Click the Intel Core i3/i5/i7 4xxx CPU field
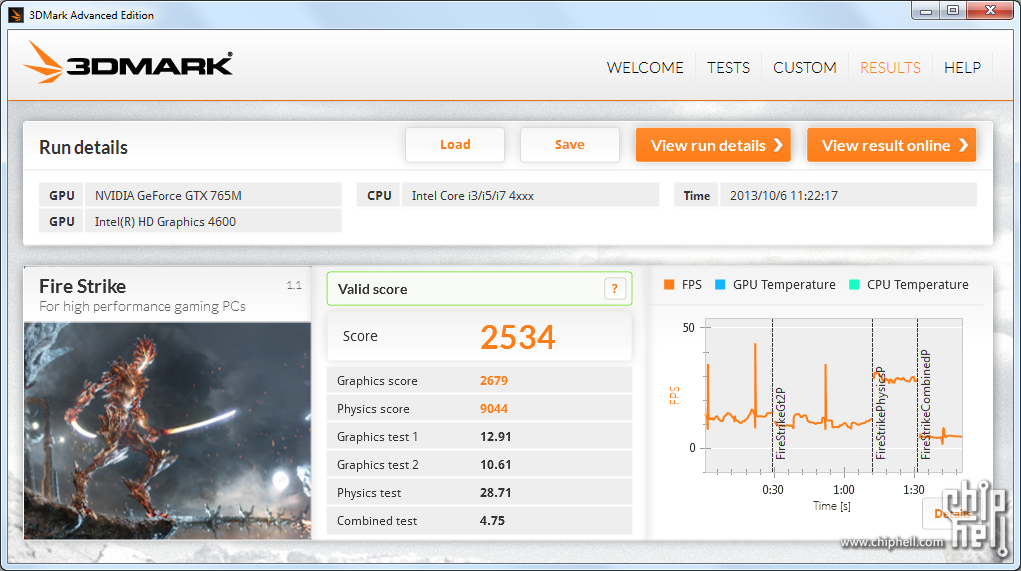 coord(530,195)
